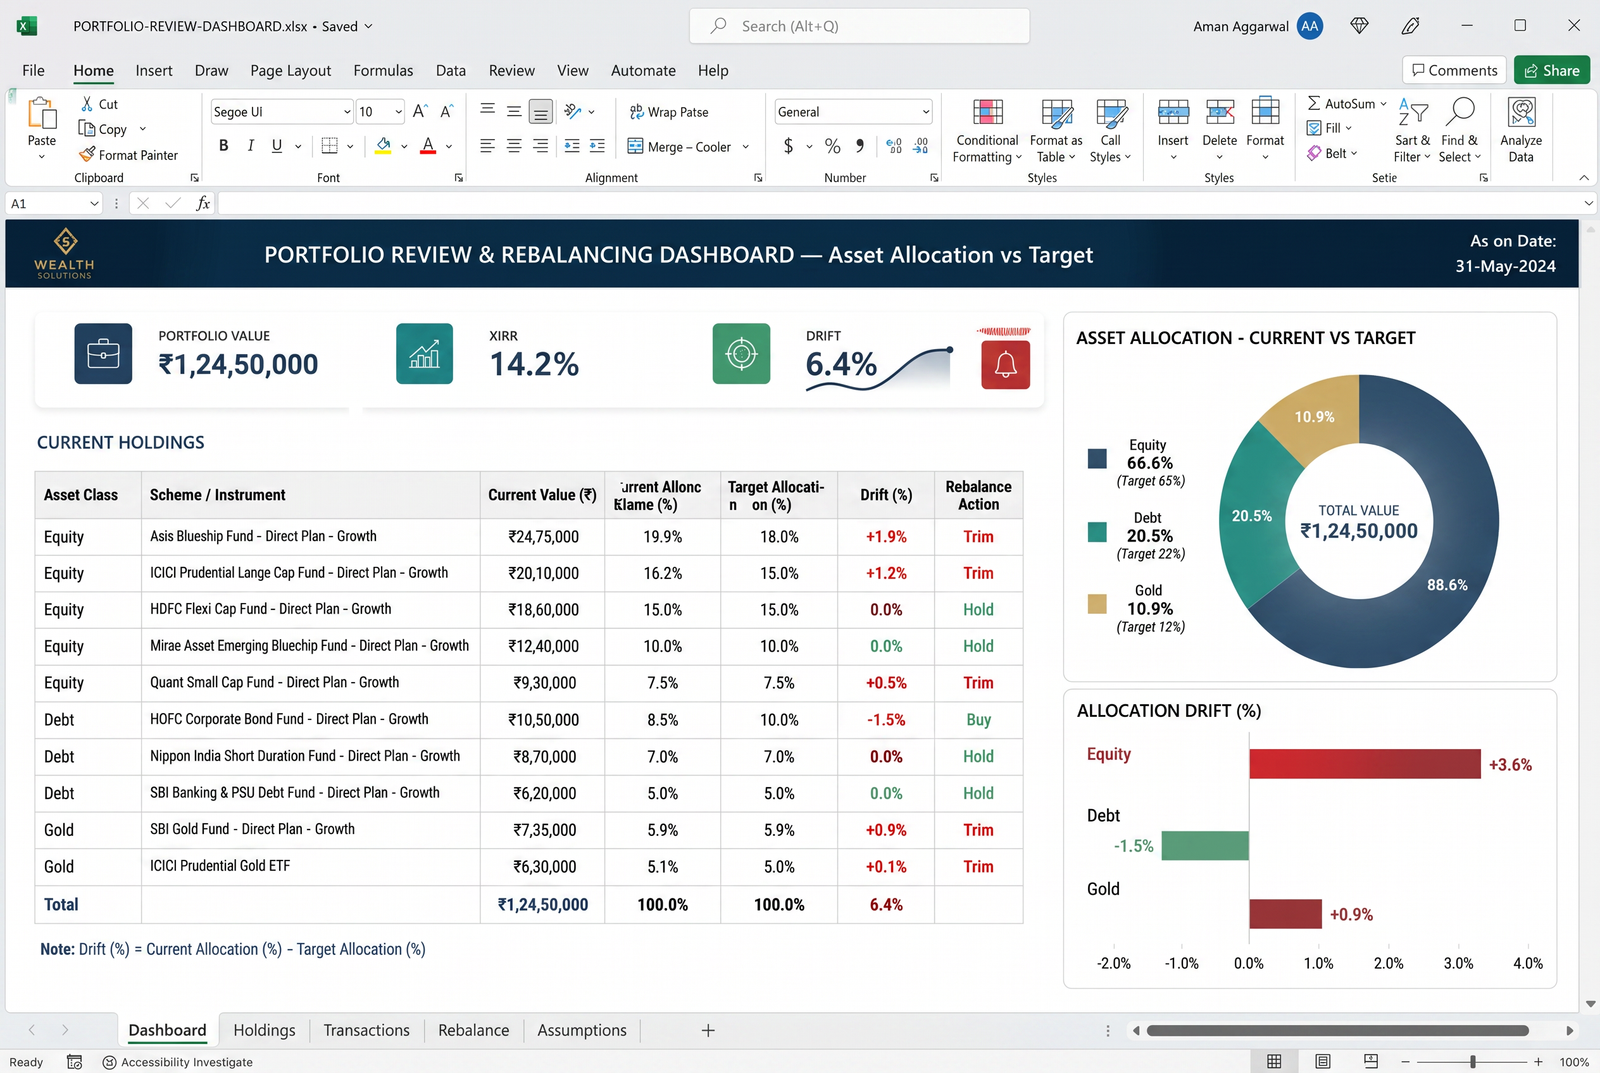Open the Rebalance sheet tab
Image resolution: width=1600 pixels, height=1073 pixels.
point(473,1030)
